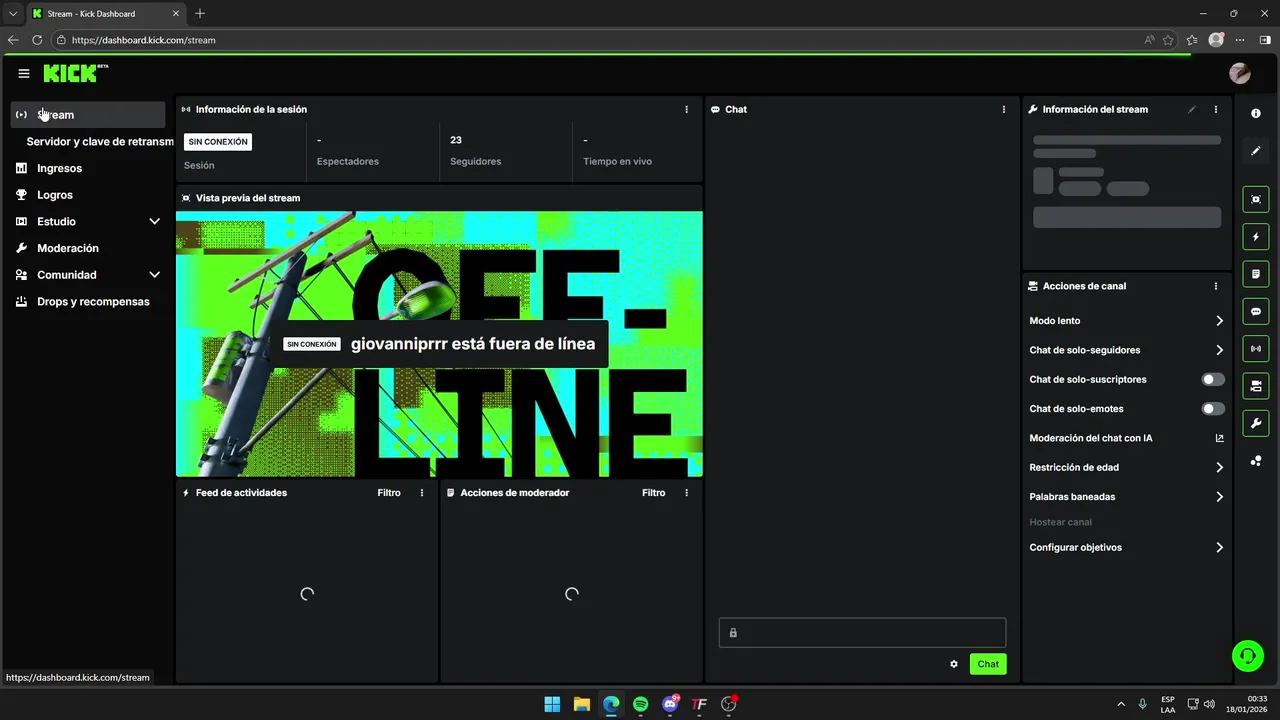Open Filtro in Feed de actividades

[389, 493]
